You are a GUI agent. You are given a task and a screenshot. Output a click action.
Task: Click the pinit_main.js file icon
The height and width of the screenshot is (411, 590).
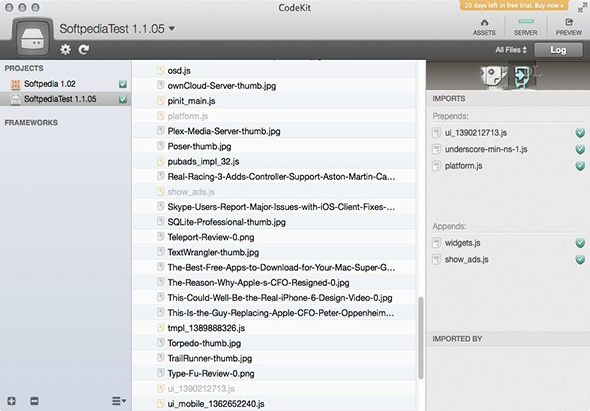pos(161,100)
